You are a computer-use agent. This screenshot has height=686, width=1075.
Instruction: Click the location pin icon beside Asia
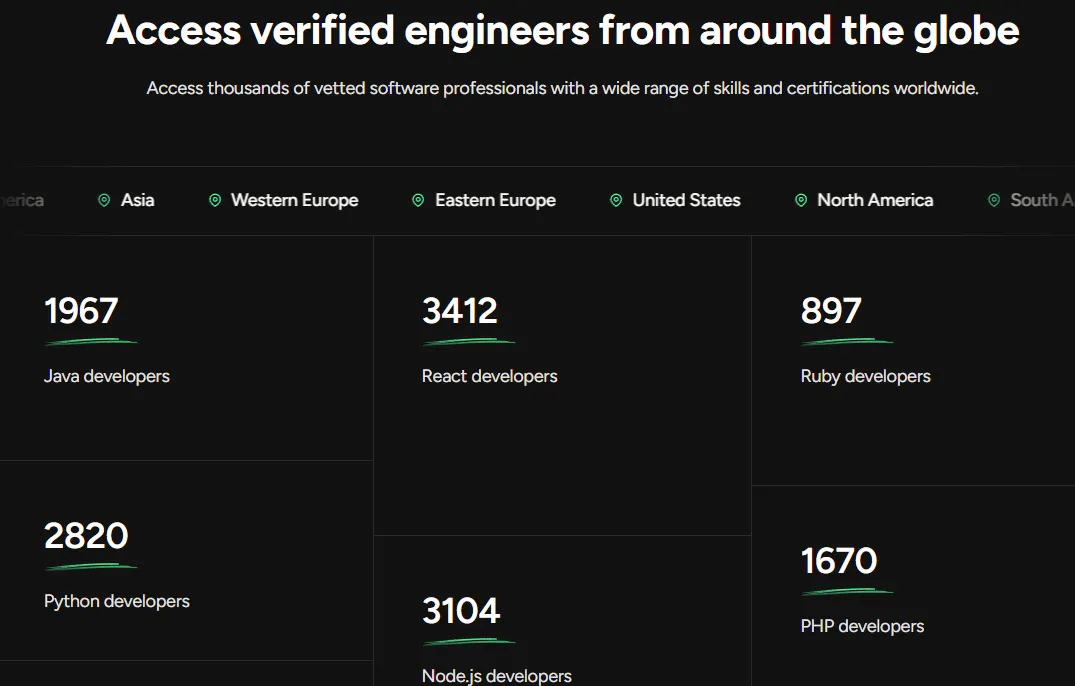point(104,201)
